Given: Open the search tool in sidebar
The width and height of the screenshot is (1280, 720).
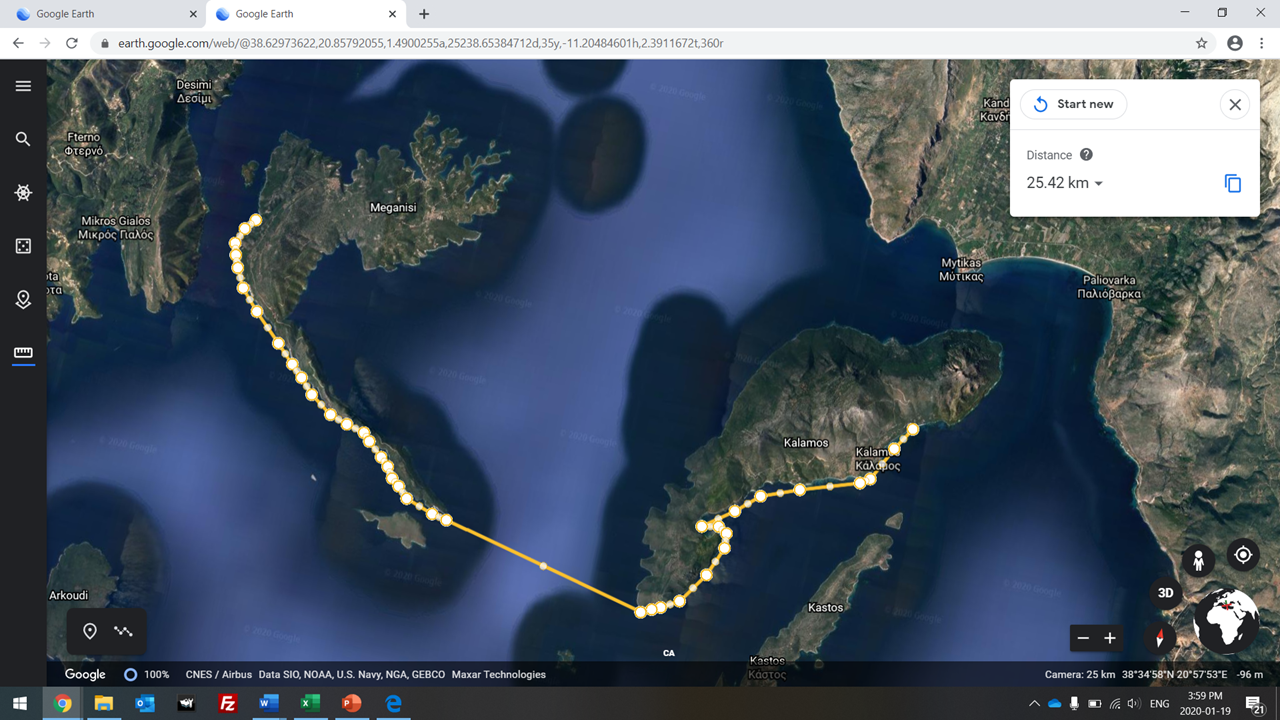Looking at the screenshot, I should (x=23, y=139).
